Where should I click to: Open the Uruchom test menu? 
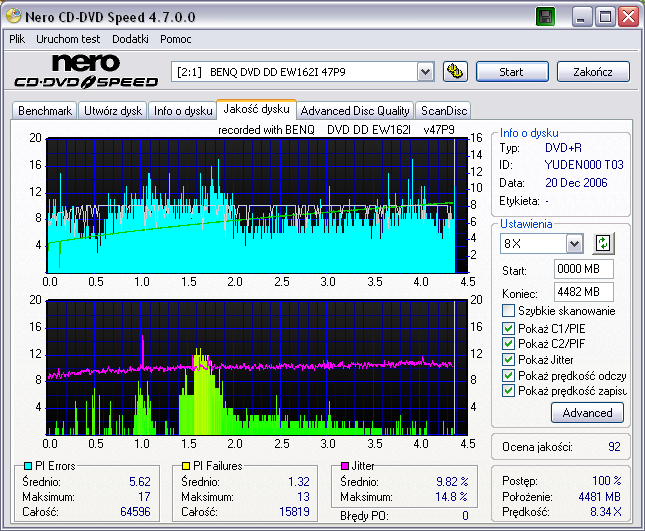tap(68, 39)
